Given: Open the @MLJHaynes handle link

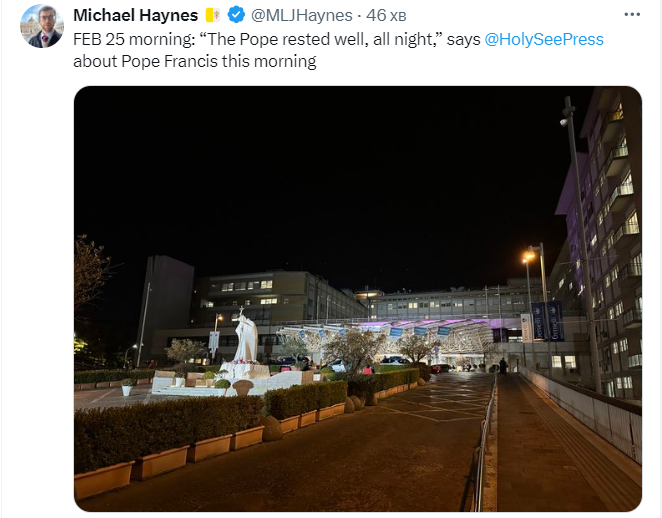Looking at the screenshot, I should click(x=301, y=16).
